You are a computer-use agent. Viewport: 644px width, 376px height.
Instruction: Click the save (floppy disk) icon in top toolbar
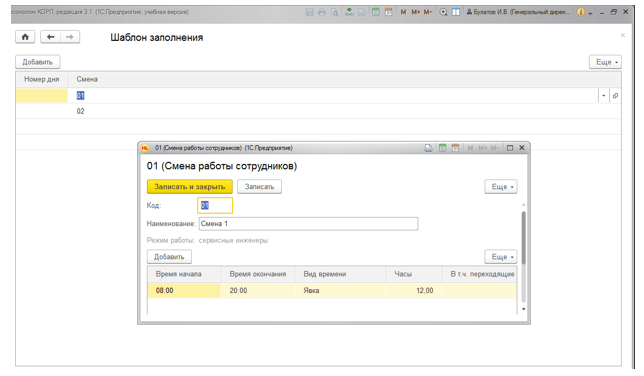click(309, 12)
